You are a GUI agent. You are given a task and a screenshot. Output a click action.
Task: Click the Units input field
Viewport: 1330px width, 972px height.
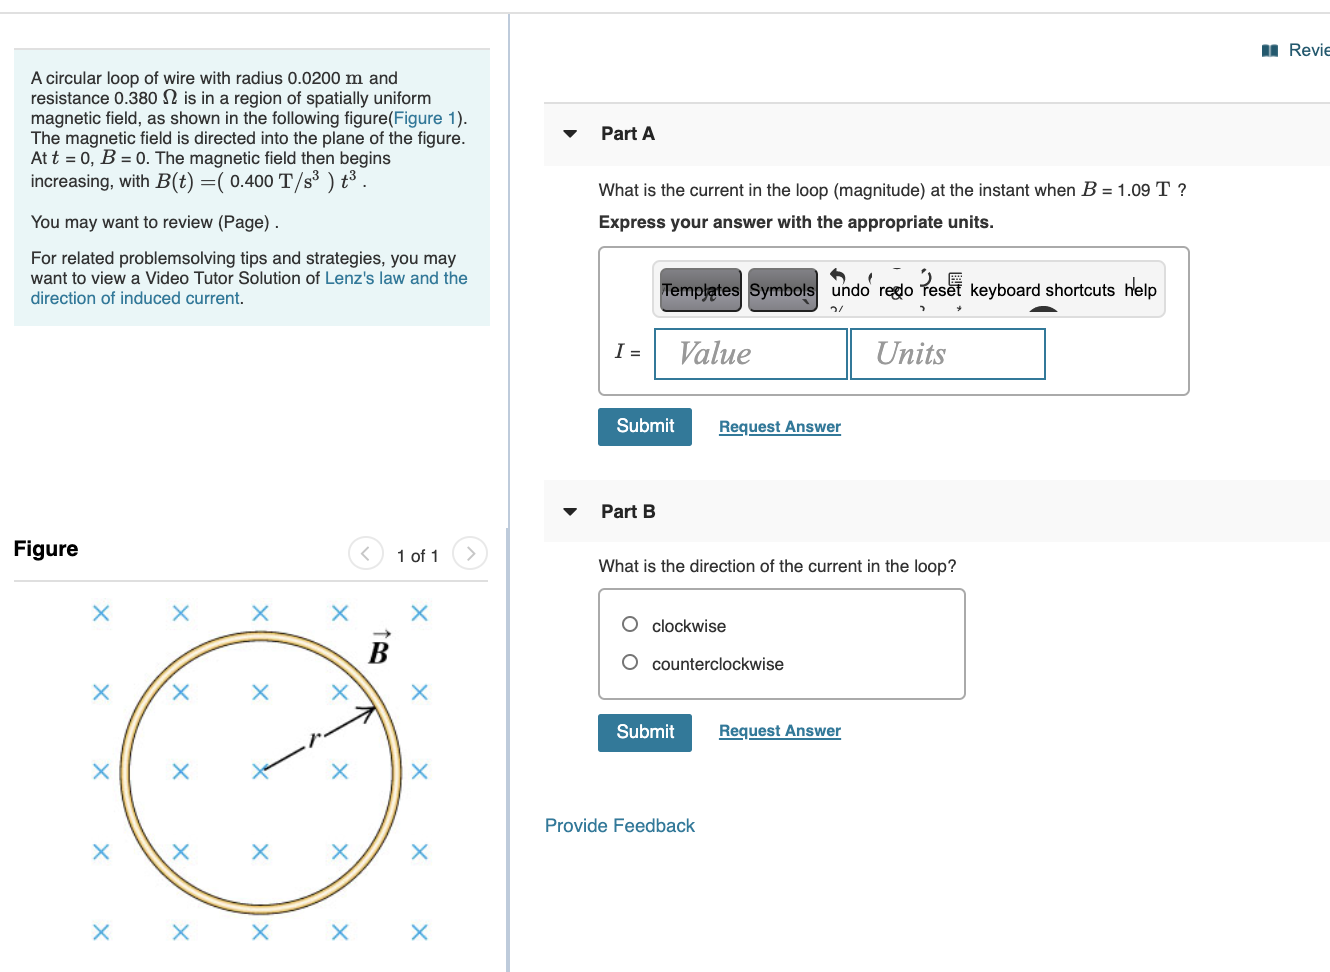946,353
